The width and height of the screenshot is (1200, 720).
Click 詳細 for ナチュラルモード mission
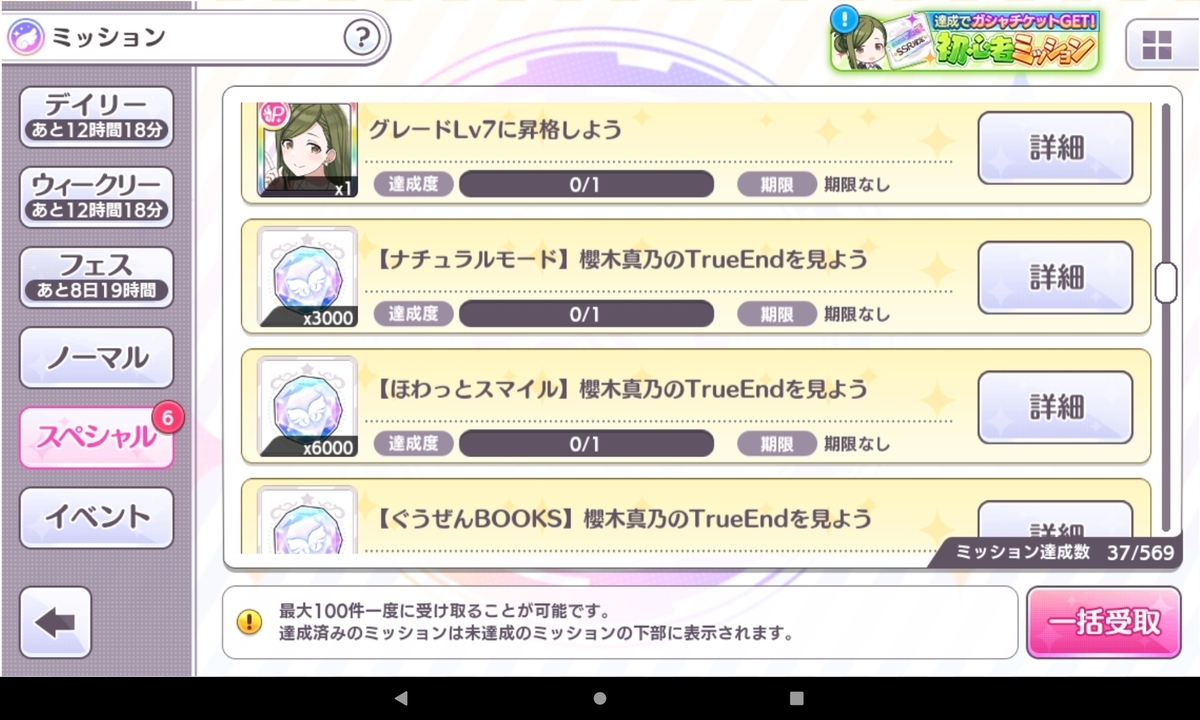[x=1055, y=277]
